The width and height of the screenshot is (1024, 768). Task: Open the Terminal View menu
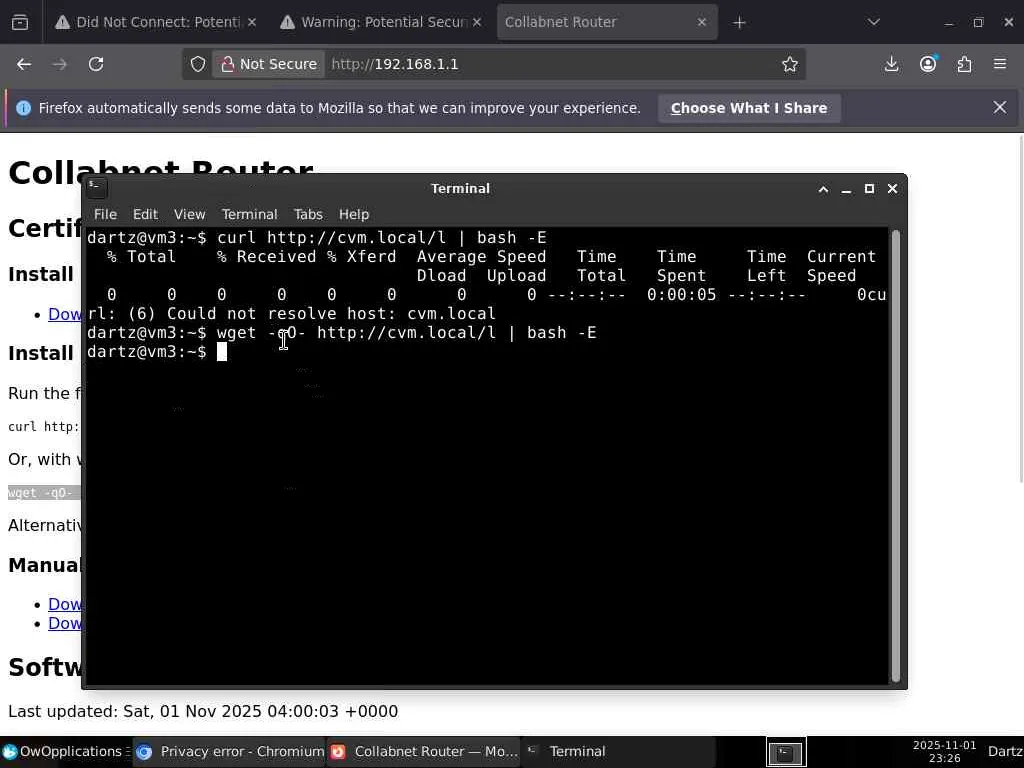point(189,214)
